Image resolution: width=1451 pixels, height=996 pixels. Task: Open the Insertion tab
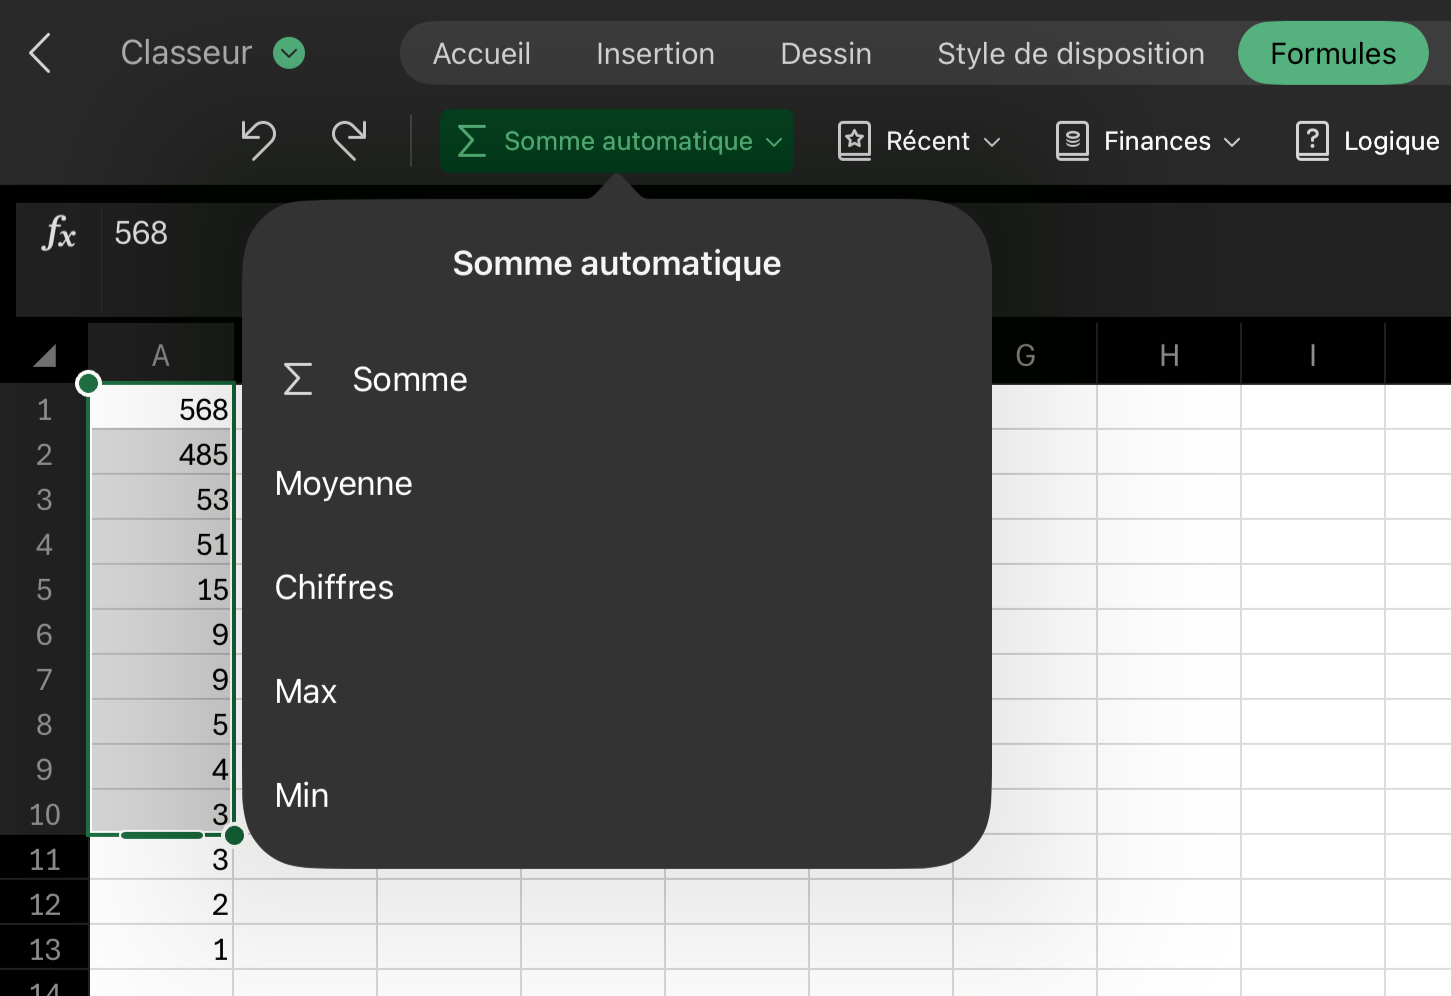[655, 53]
